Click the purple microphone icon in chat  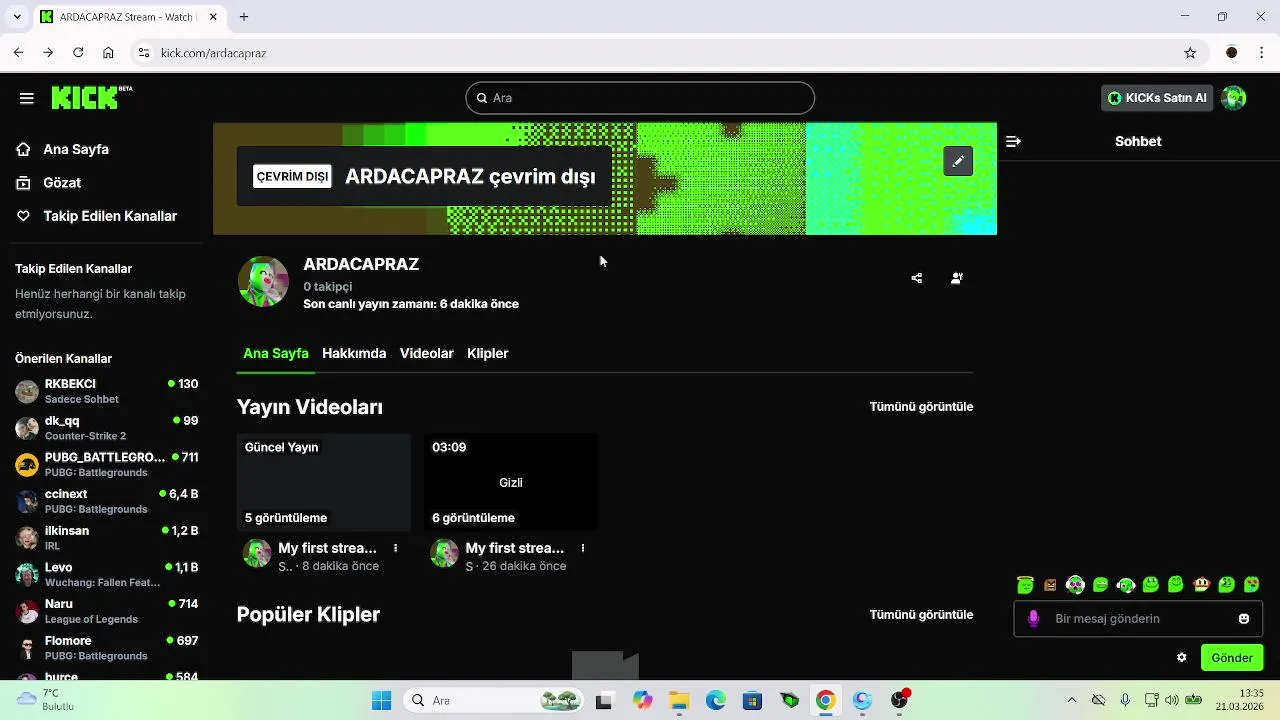tap(1034, 619)
